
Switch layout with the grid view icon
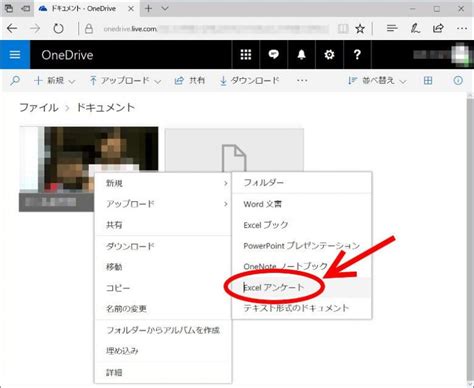coord(428,81)
